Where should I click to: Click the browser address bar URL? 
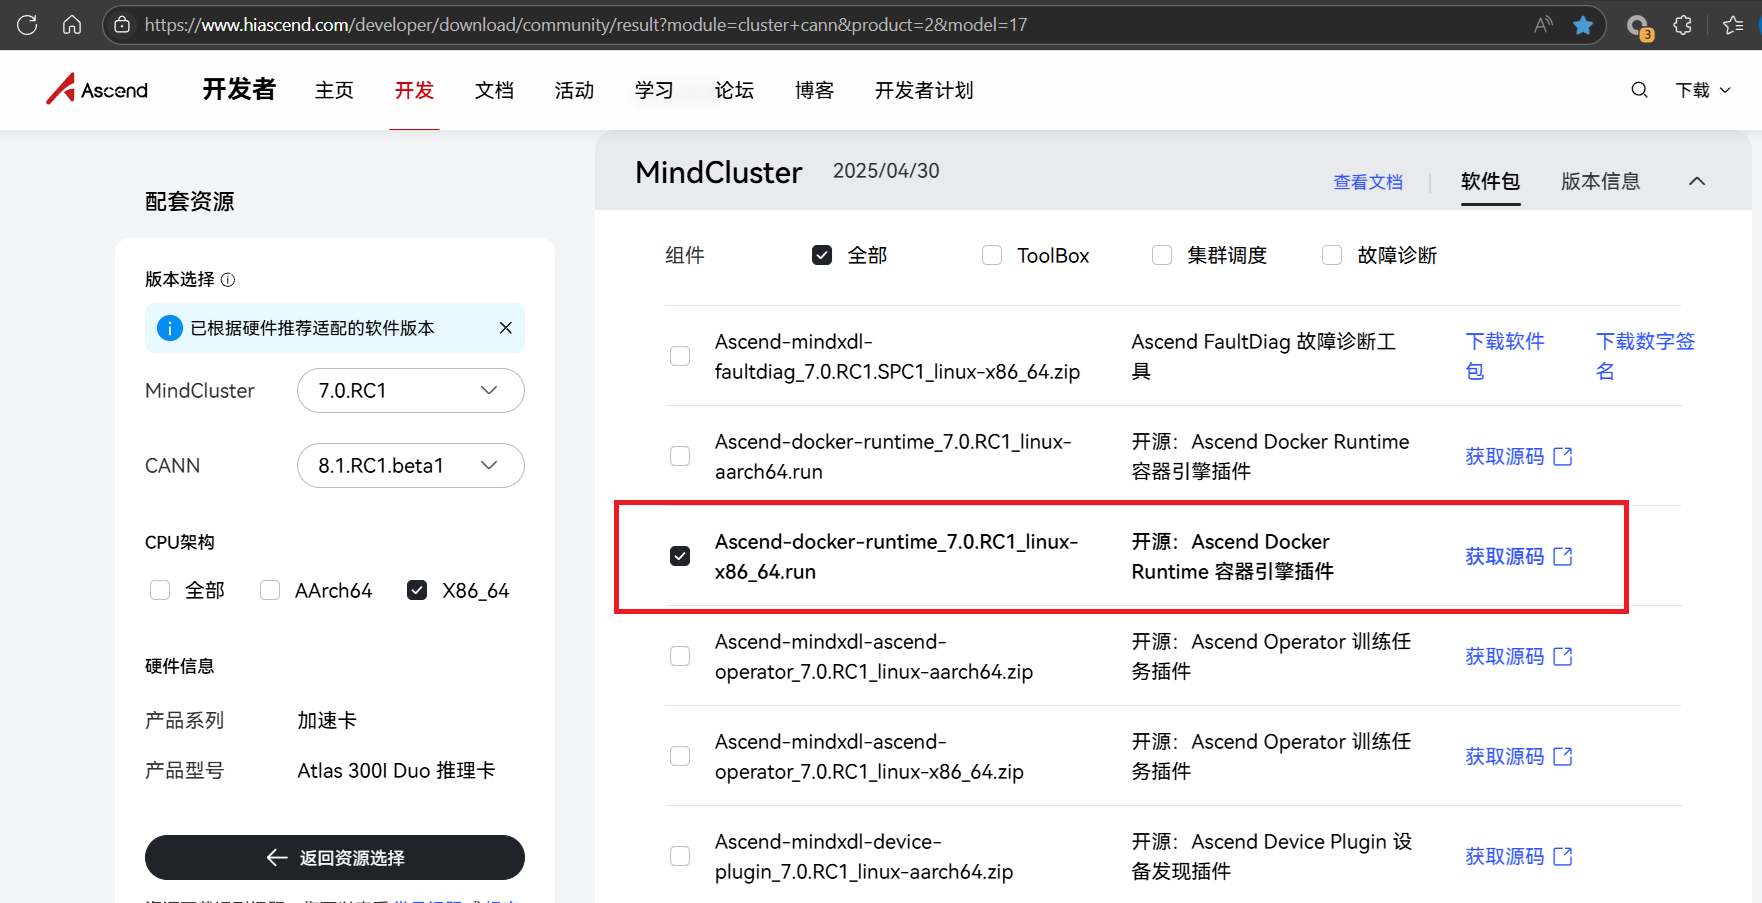(586, 25)
